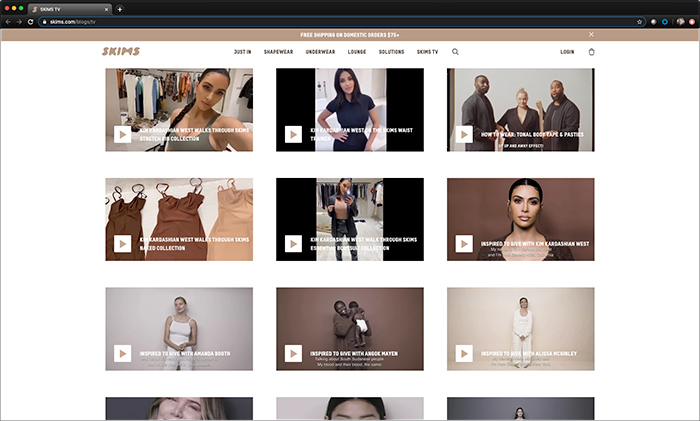This screenshot has width=700, height=421.
Task: Play the SKIMS Waist Trainer video
Action: [293, 134]
